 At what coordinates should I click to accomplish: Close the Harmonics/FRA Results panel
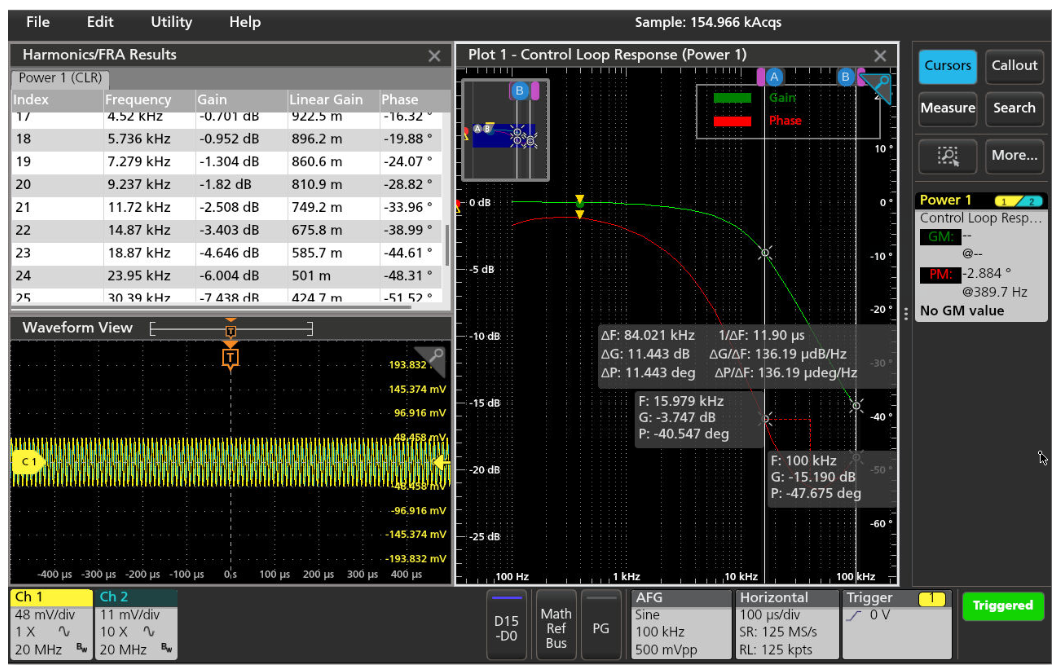[434, 56]
